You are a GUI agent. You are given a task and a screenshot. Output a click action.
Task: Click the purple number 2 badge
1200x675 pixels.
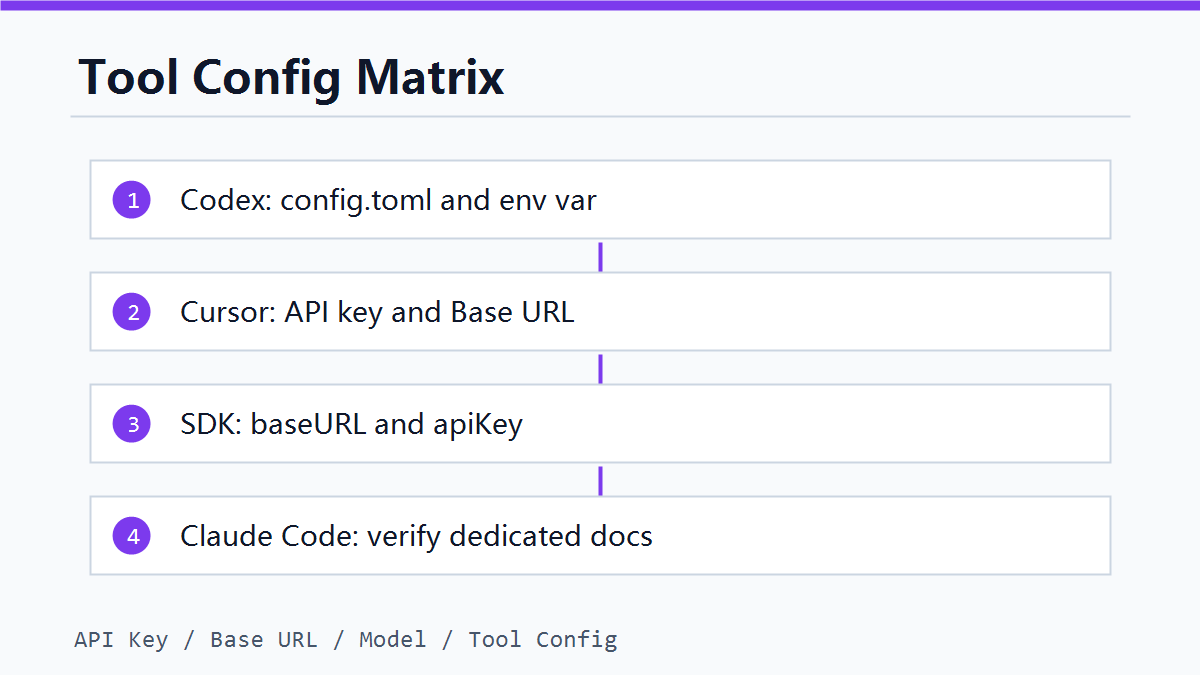[x=131, y=312]
